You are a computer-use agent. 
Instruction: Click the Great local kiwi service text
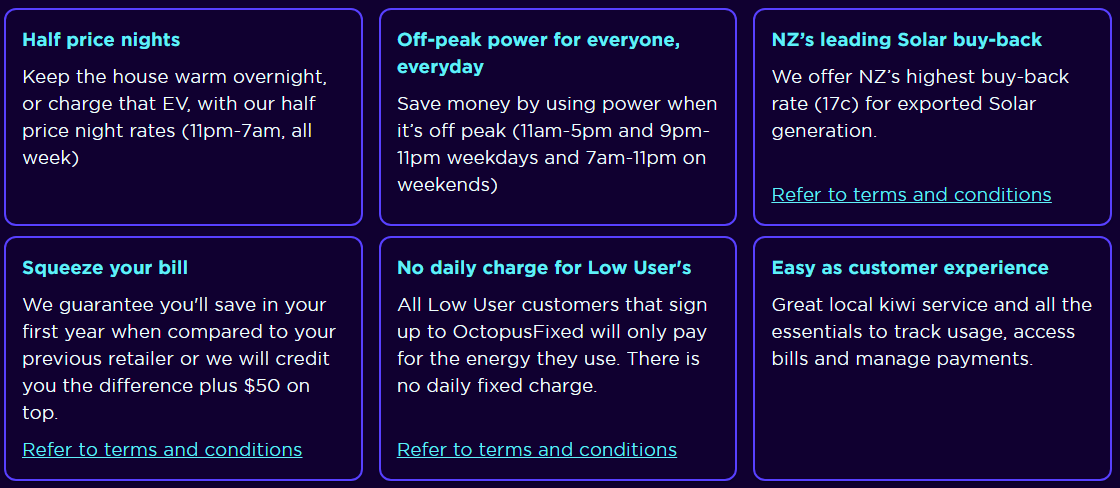pyautogui.click(x=932, y=332)
